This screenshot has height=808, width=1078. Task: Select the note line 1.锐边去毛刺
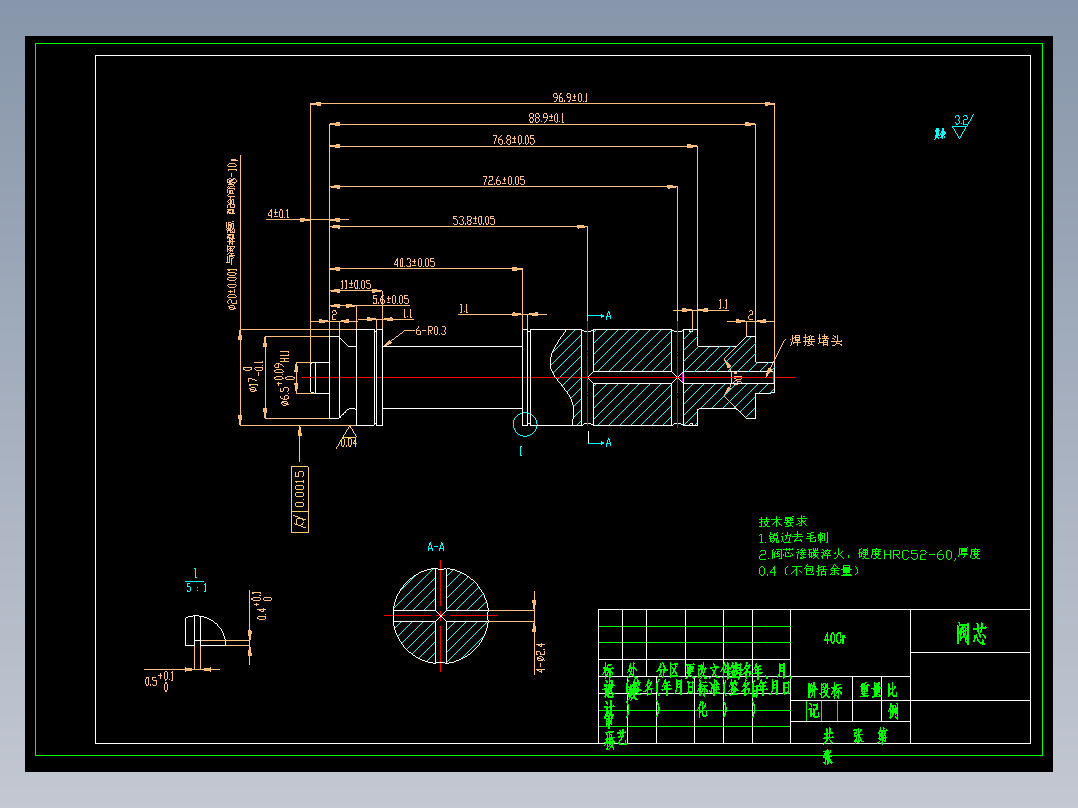tap(794, 538)
